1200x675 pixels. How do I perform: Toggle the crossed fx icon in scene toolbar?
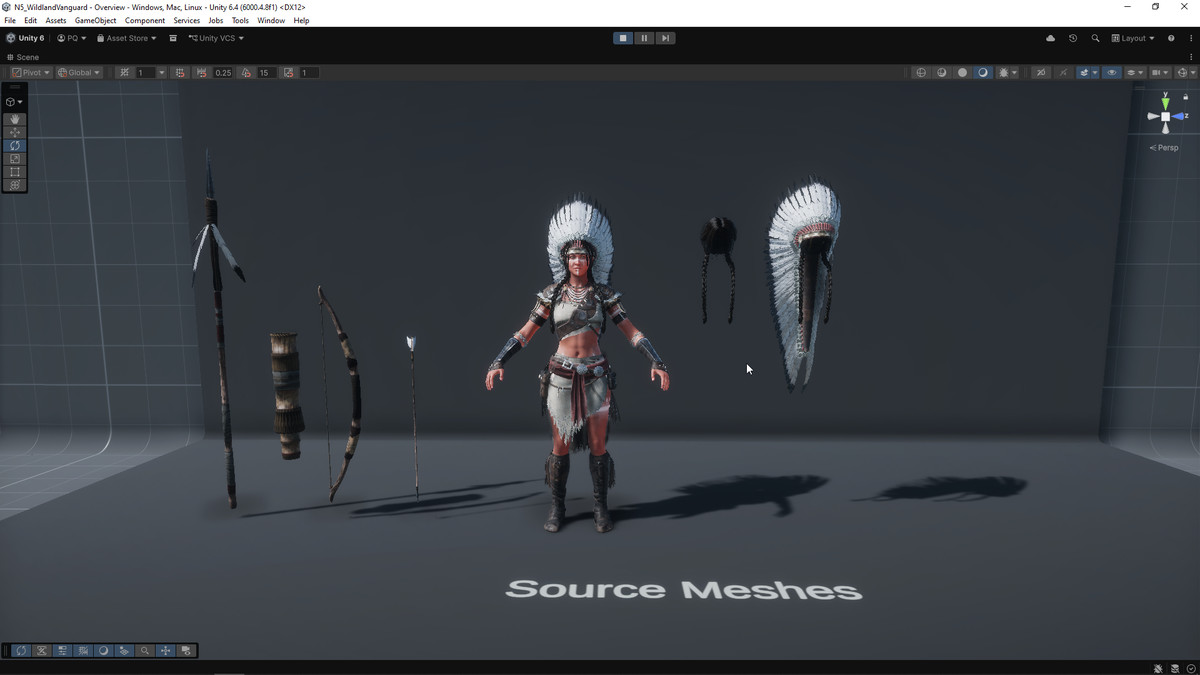point(1062,73)
